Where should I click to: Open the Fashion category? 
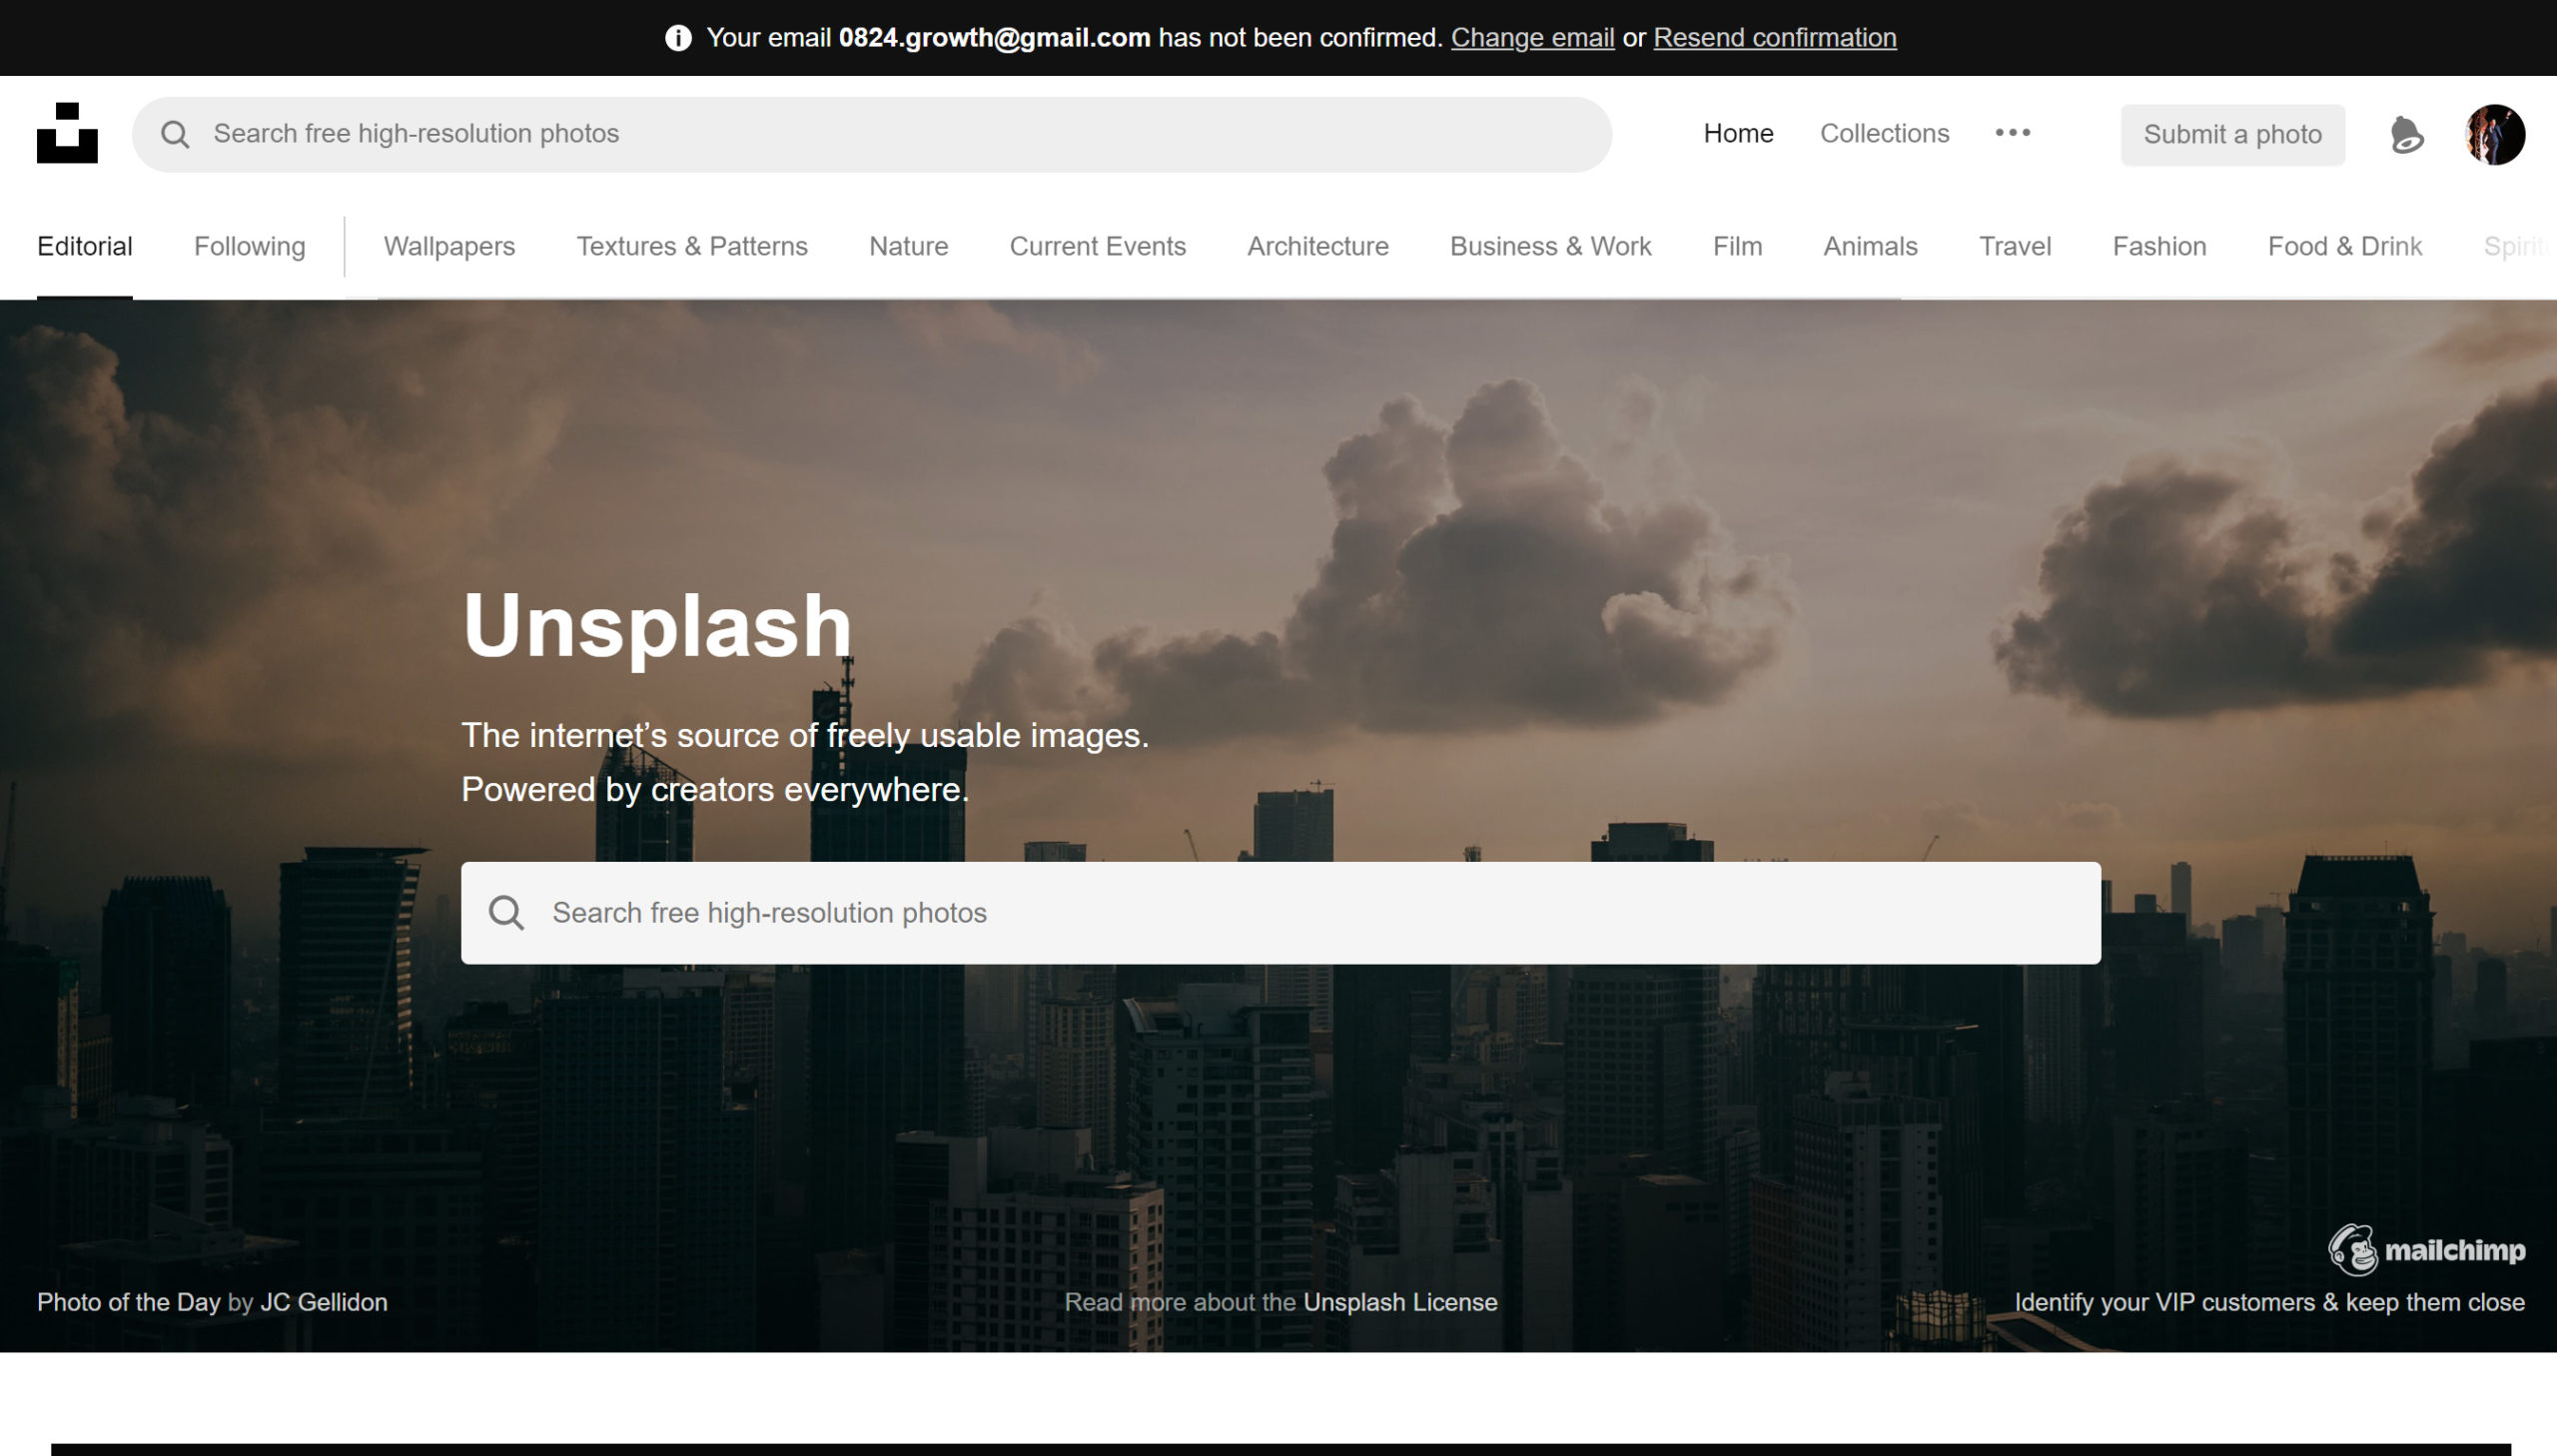[x=2159, y=246]
